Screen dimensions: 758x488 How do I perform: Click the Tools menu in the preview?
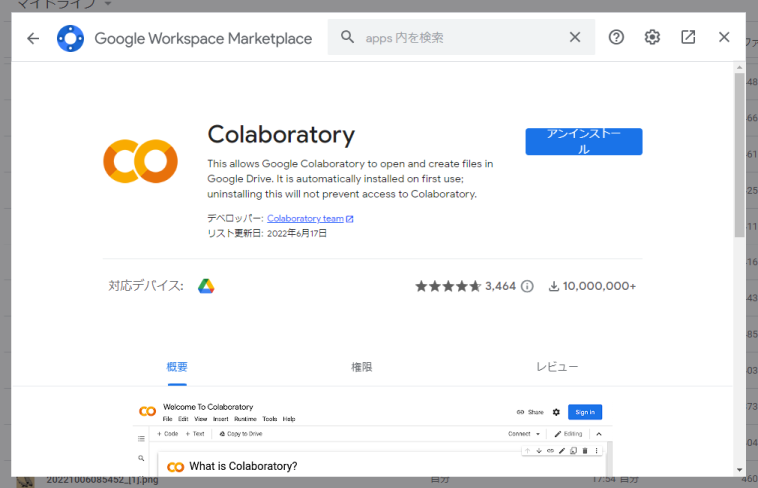[x=270, y=419]
